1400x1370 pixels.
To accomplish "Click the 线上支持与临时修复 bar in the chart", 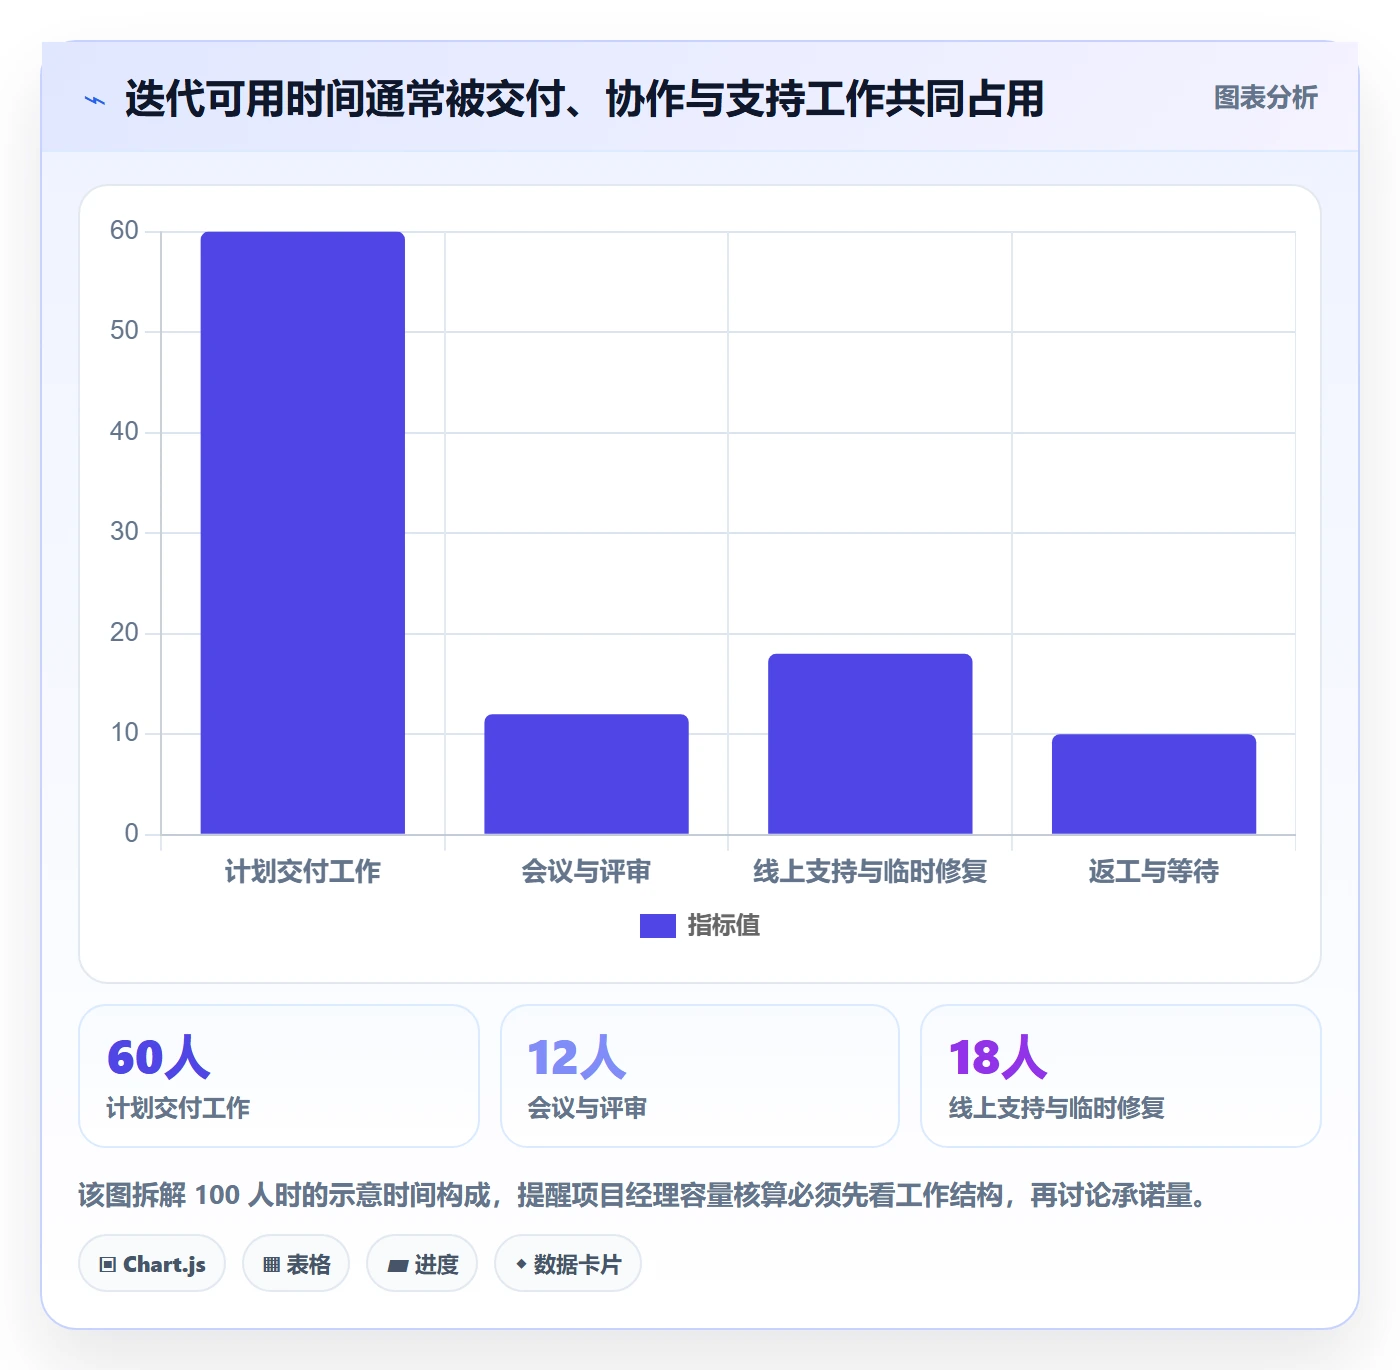I will 870,744.
